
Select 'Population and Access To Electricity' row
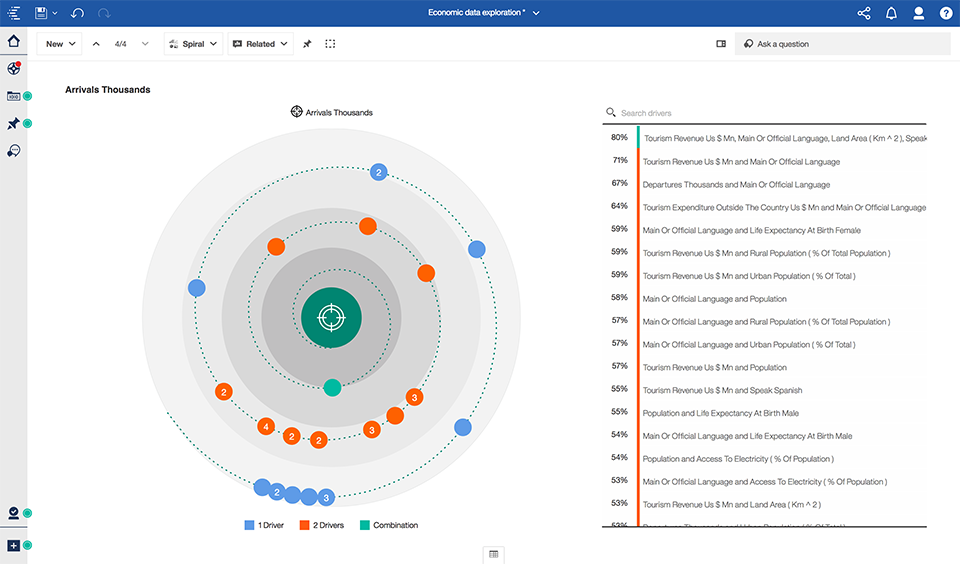pos(764,459)
